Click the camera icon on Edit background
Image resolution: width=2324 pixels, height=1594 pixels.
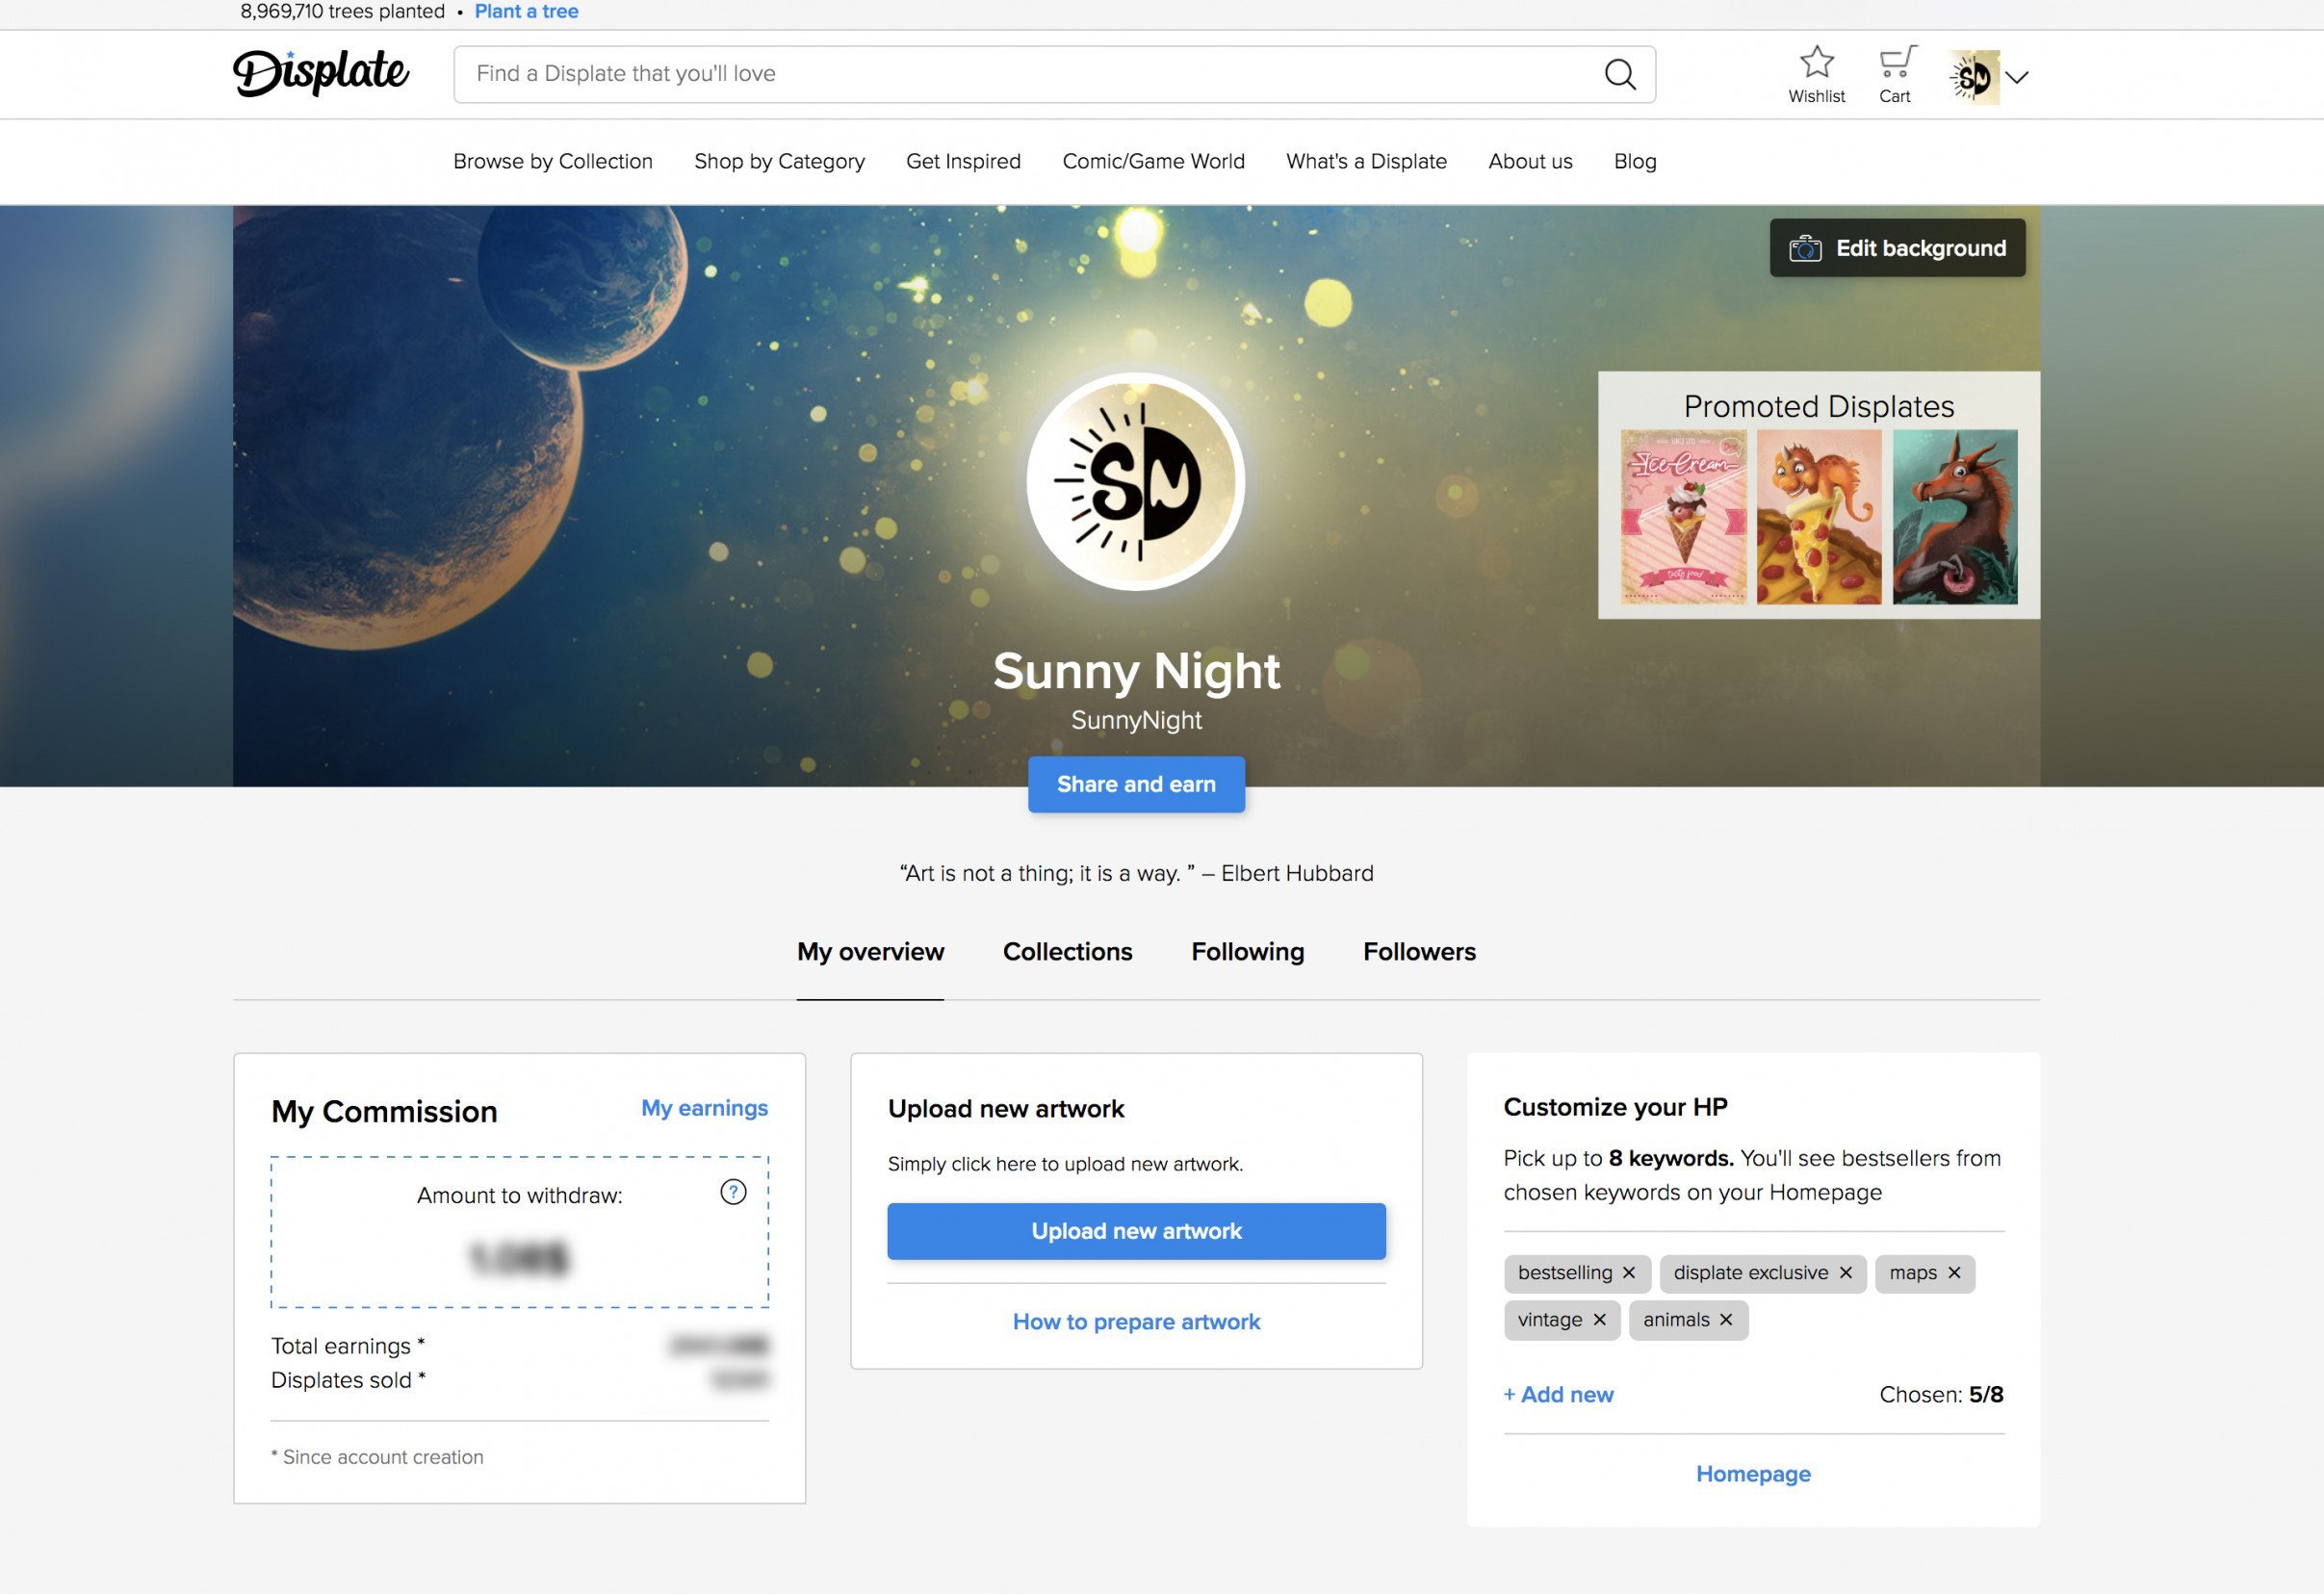[x=1805, y=248]
